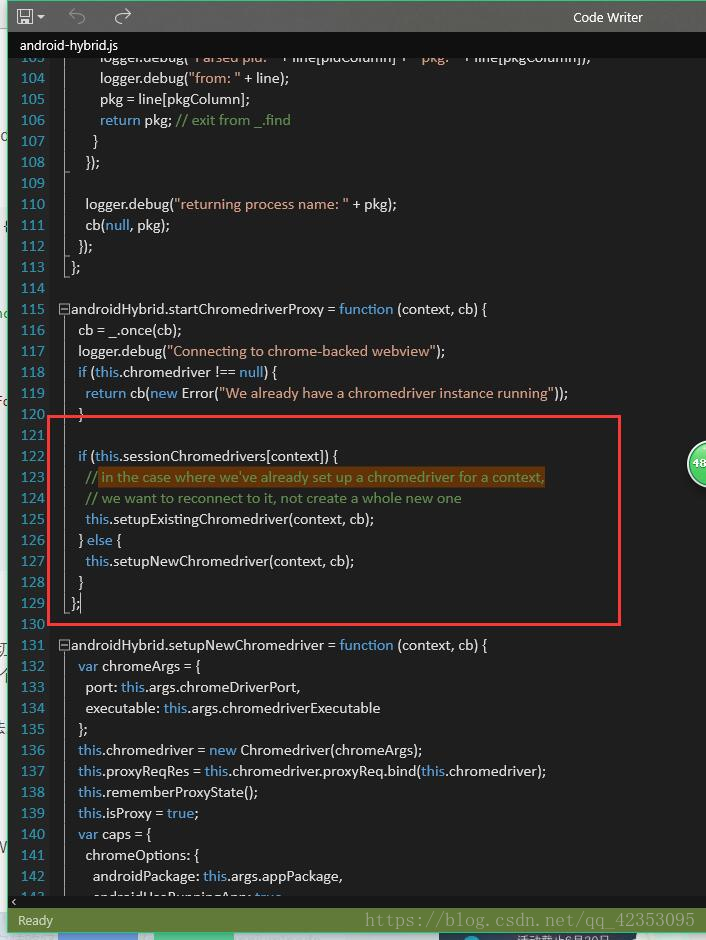Screen dimensions: 706x940
Task: Click the horizontal scrollbar left arrow
Action: [x=14, y=901]
